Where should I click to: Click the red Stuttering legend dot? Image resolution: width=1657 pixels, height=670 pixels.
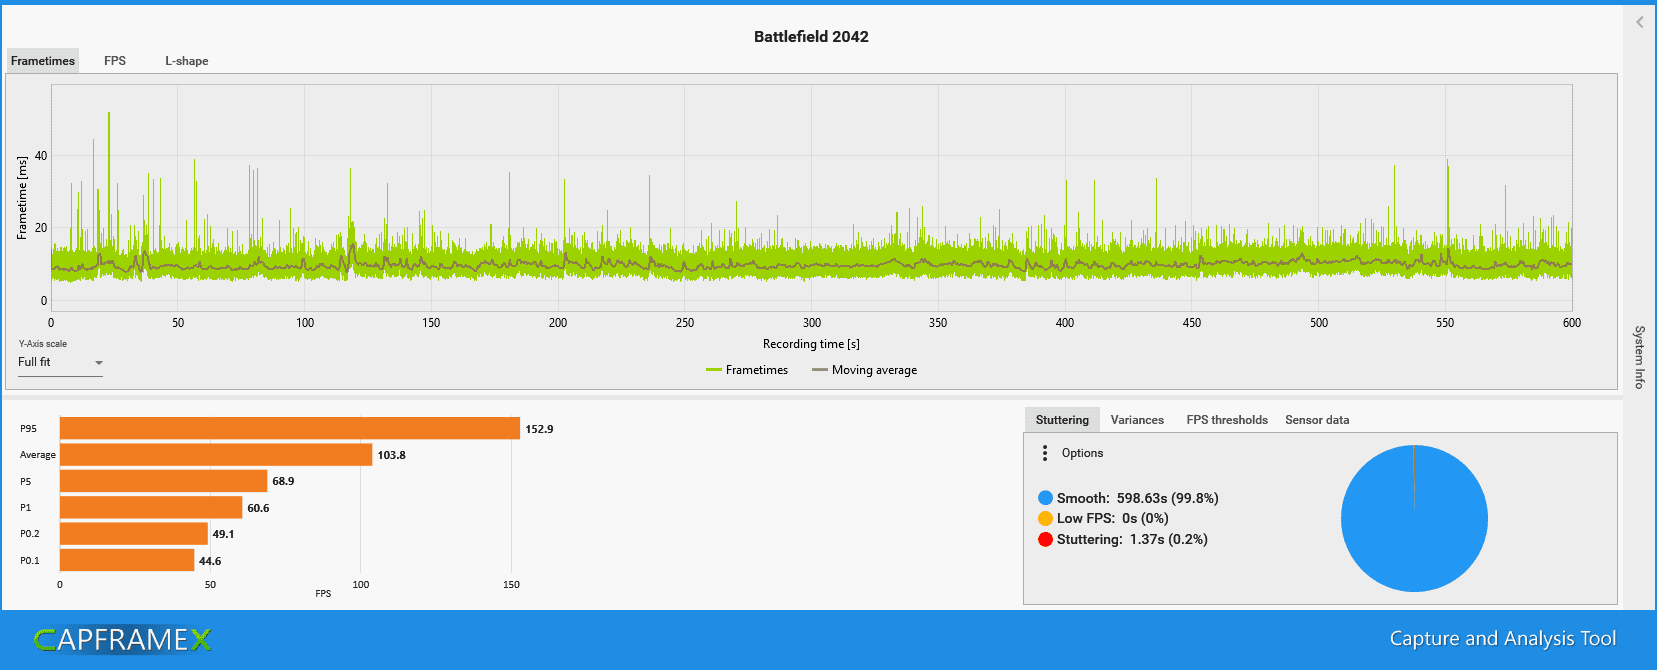coord(1045,539)
